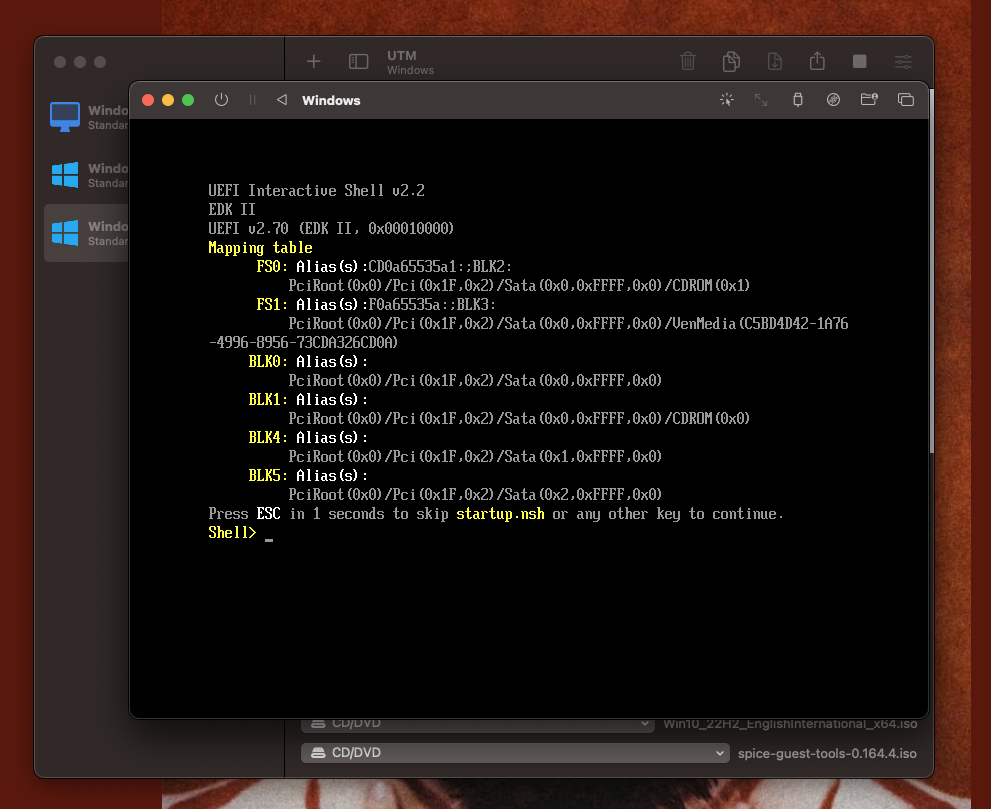Click the UEFI Interactive Shell v2.2 line
The image size is (991, 809).
[x=317, y=190]
